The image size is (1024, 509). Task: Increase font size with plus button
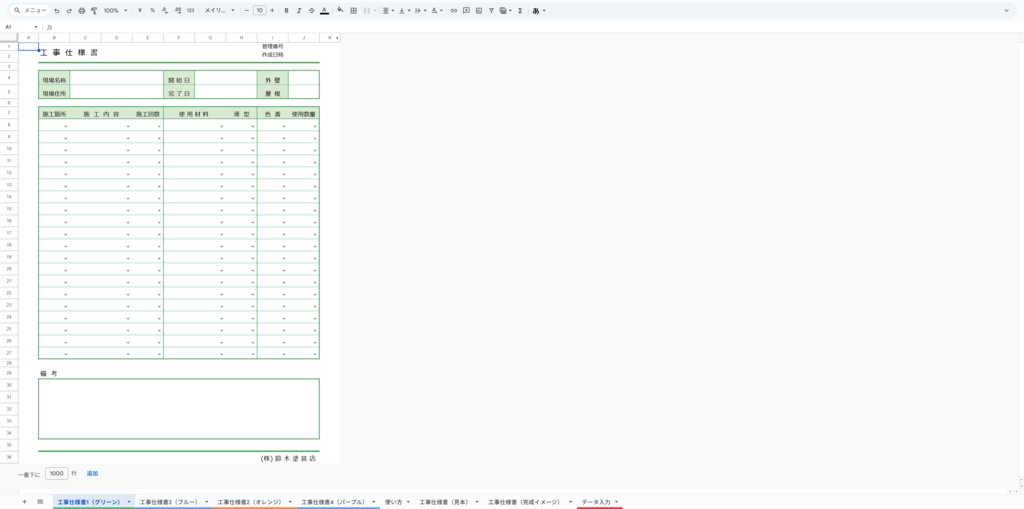[x=272, y=10]
